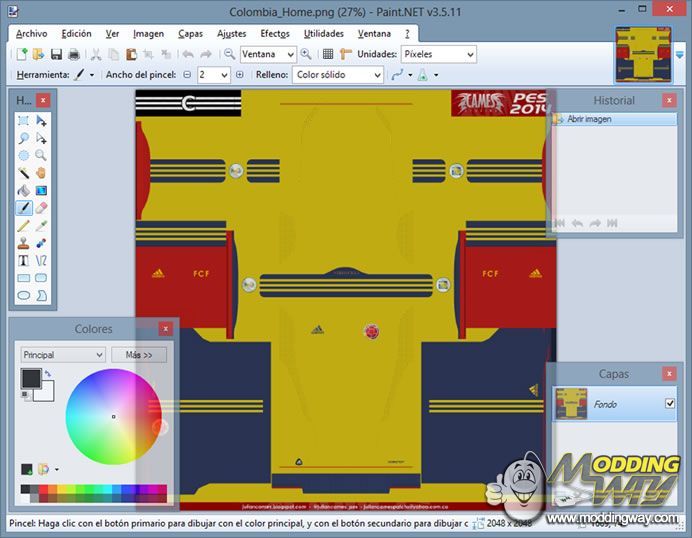Select the Eraser tool

41,207
